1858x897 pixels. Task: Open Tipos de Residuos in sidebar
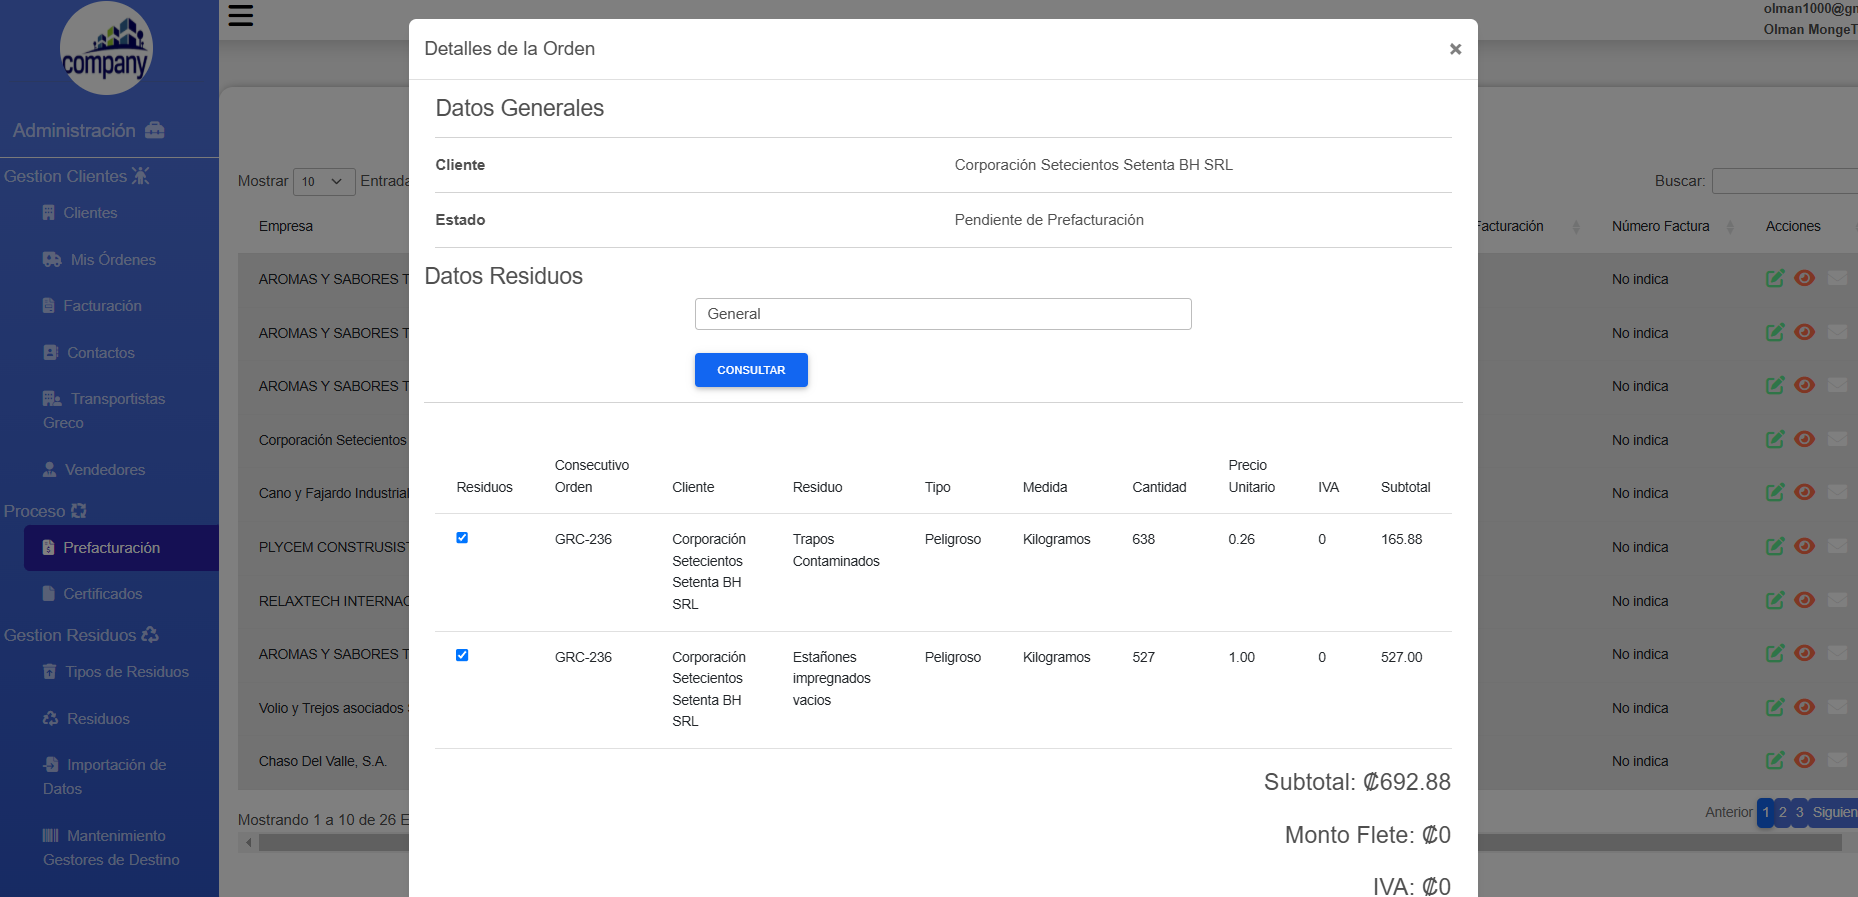pyautogui.click(x=127, y=672)
